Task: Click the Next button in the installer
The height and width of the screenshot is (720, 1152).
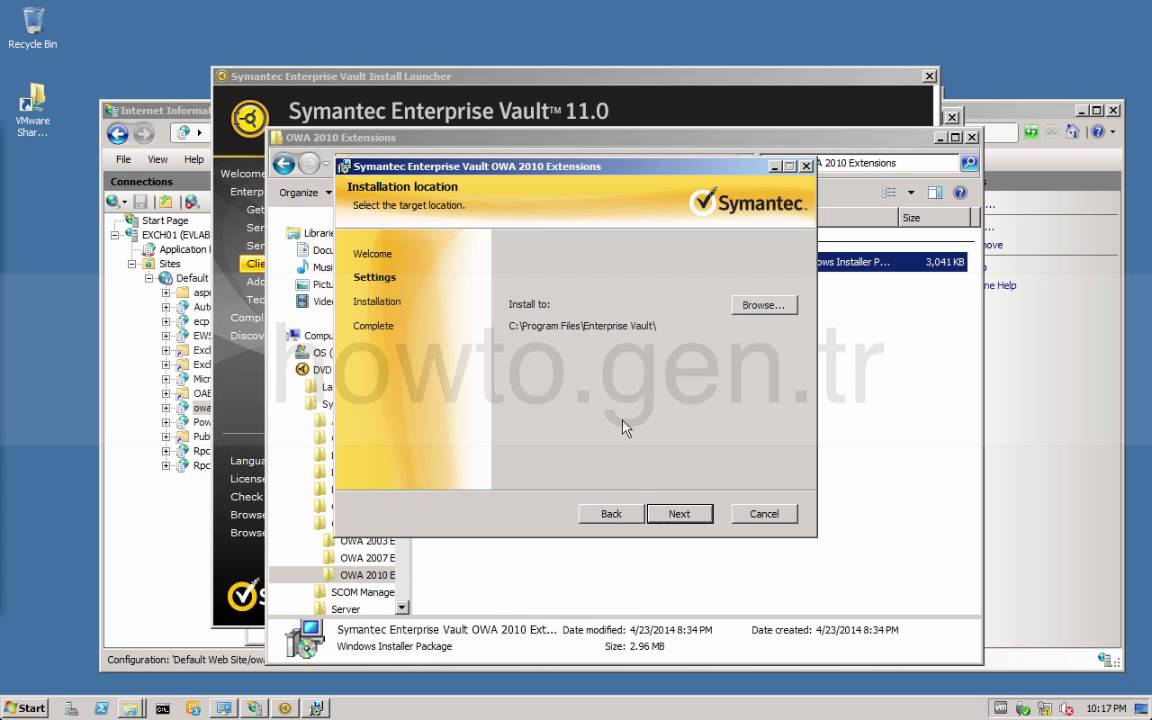Action: [x=680, y=514]
